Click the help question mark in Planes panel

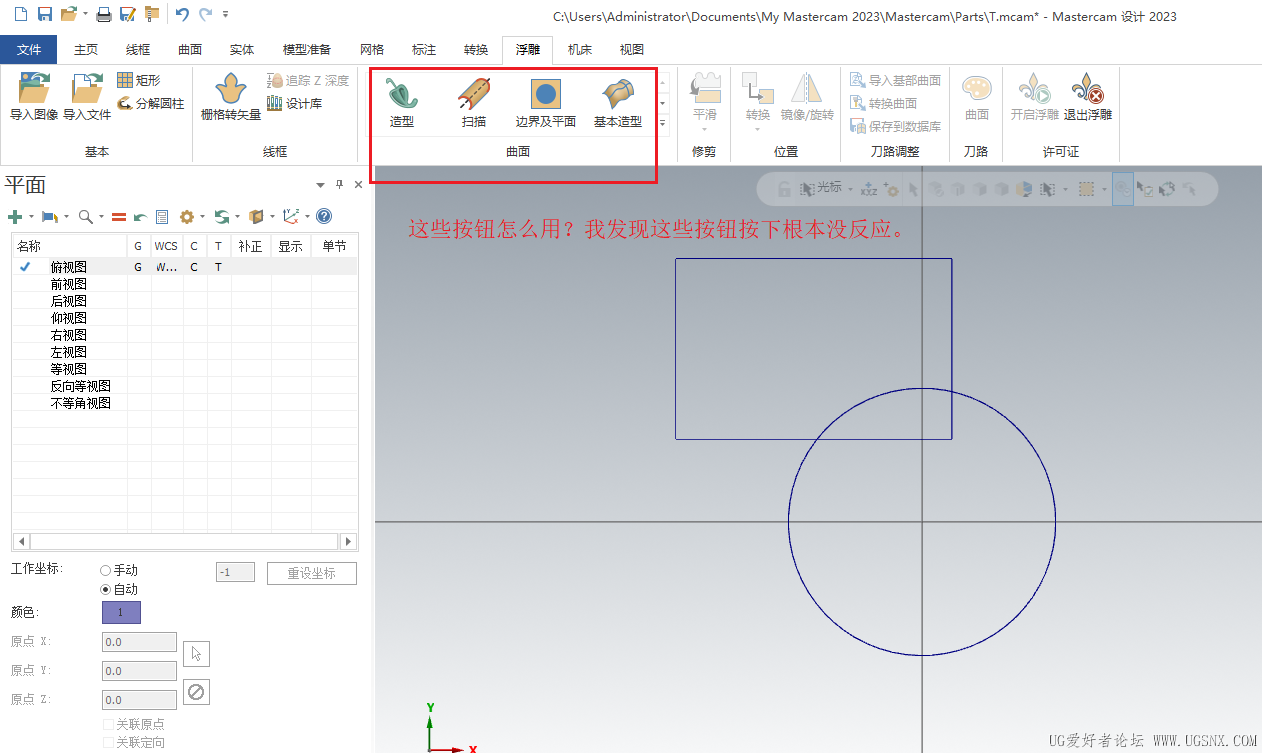324,216
